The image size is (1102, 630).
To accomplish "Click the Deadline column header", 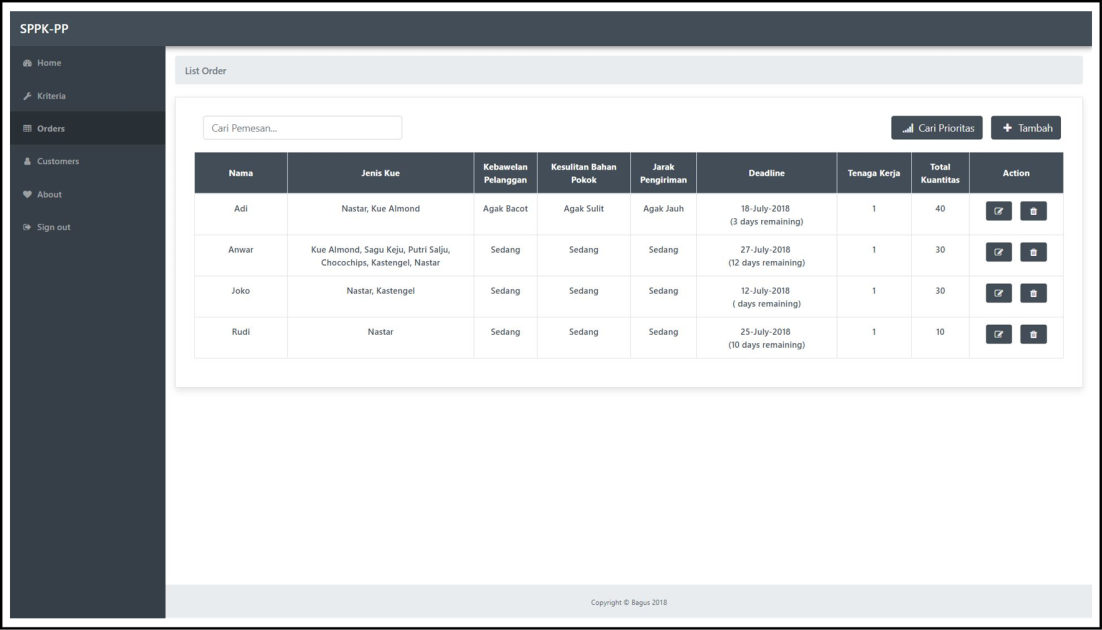I will coord(766,173).
